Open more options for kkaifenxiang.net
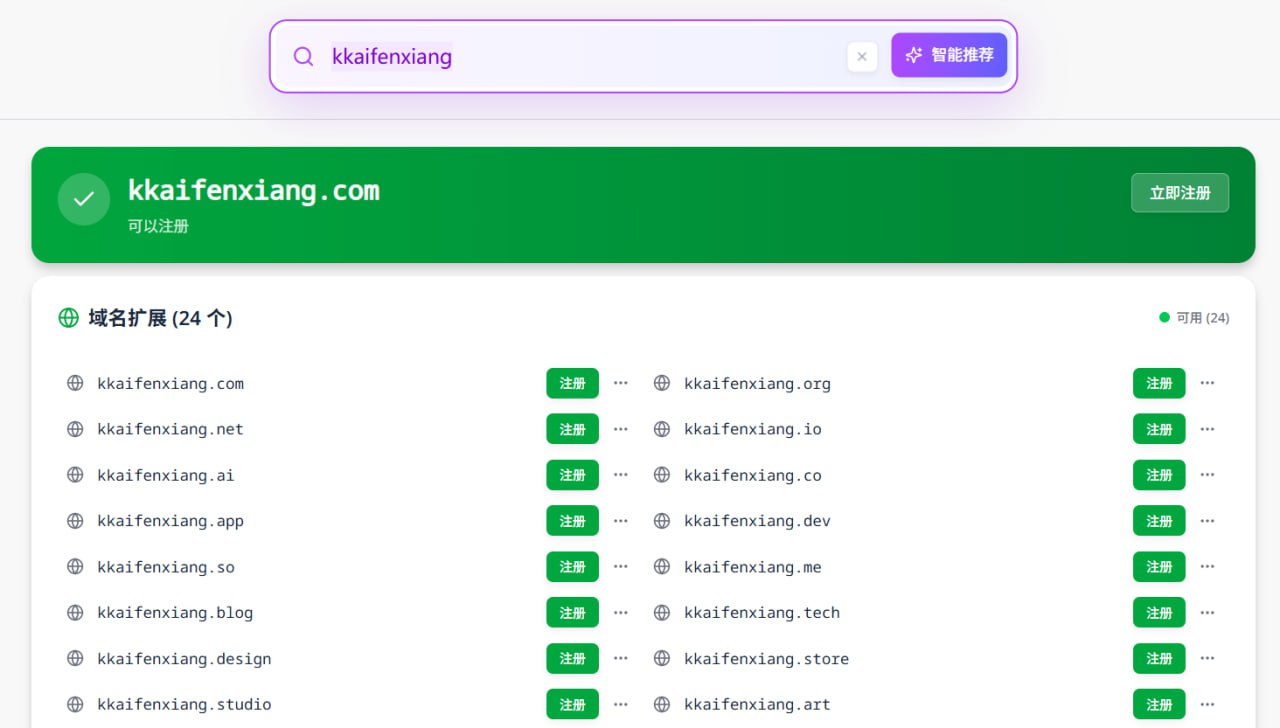 [x=621, y=429]
